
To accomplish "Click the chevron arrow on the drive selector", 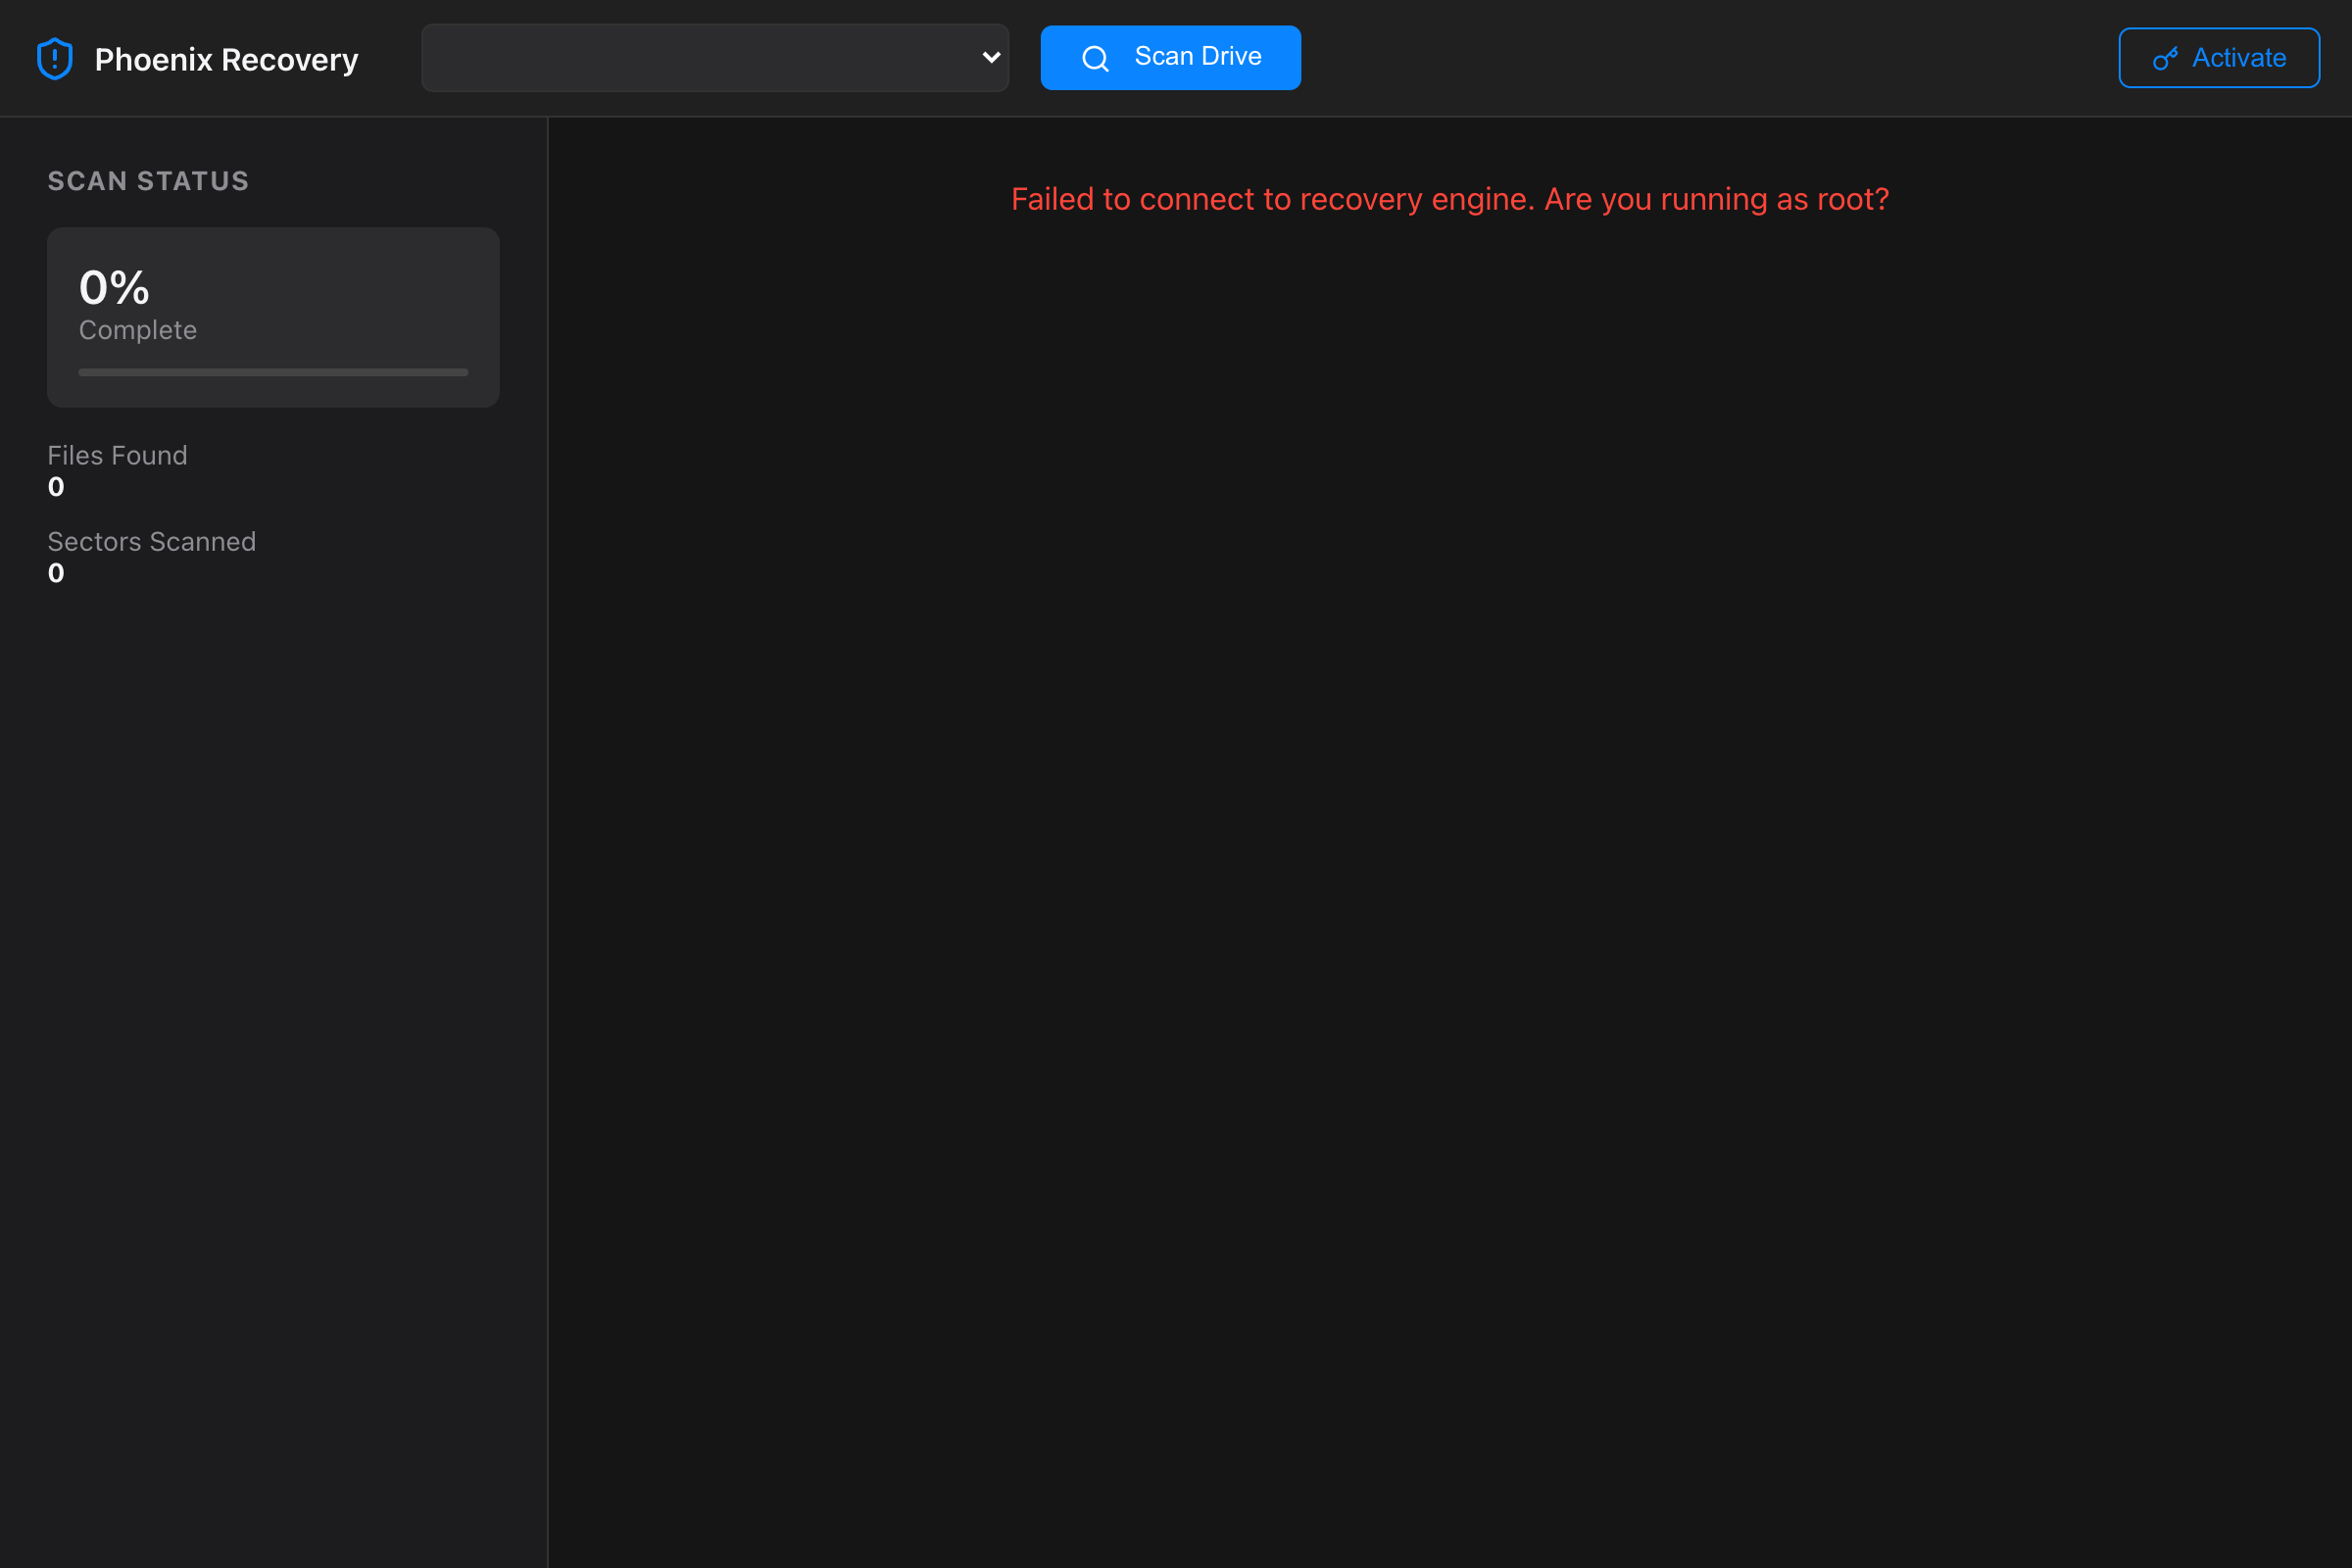I will pyautogui.click(x=989, y=58).
